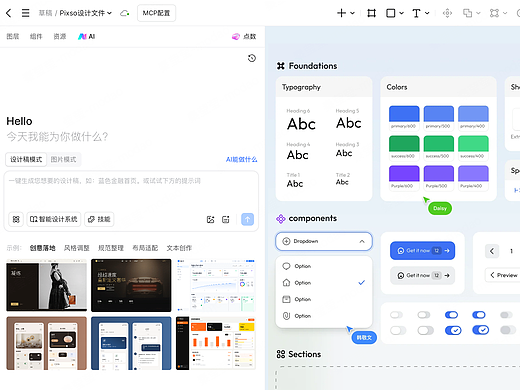The image size is (520, 390).
Task: Check the cloud sync status icon
Action: pyautogui.click(x=125, y=13)
